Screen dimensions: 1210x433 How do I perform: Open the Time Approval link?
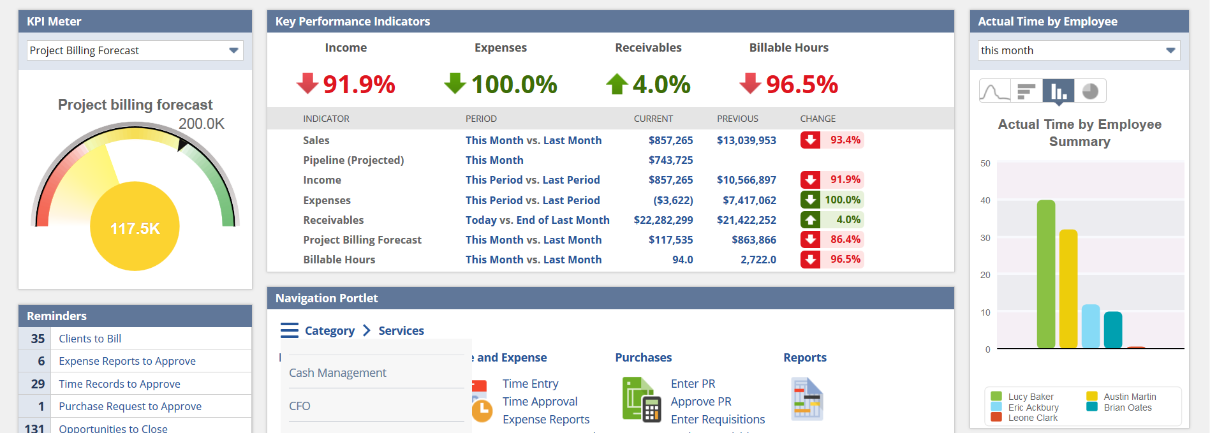pos(540,402)
